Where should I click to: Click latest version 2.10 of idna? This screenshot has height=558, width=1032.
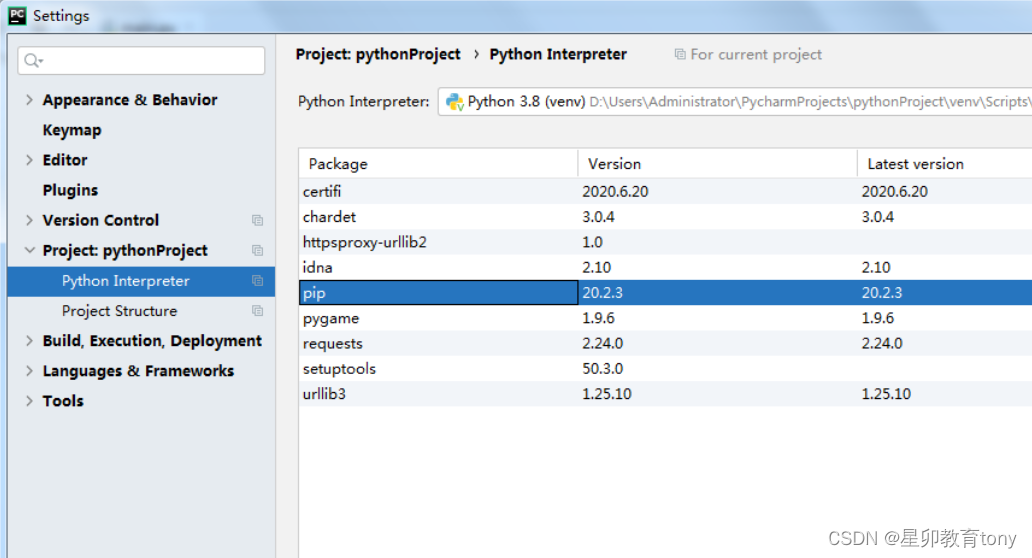[876, 268]
